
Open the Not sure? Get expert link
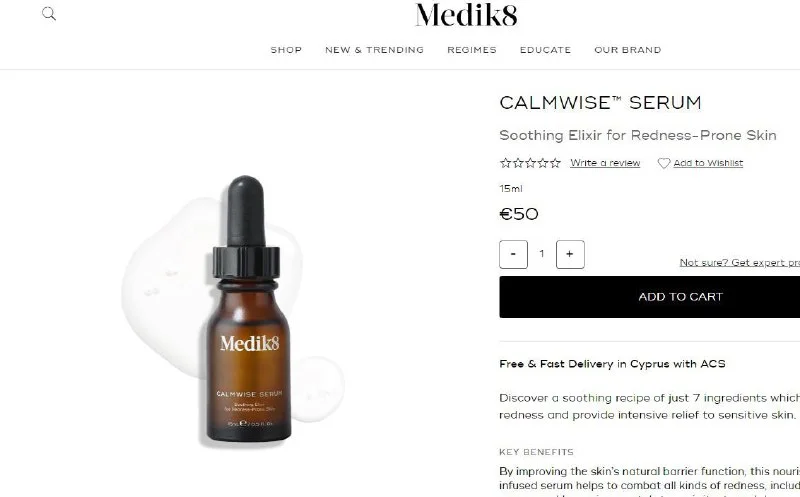tap(740, 262)
